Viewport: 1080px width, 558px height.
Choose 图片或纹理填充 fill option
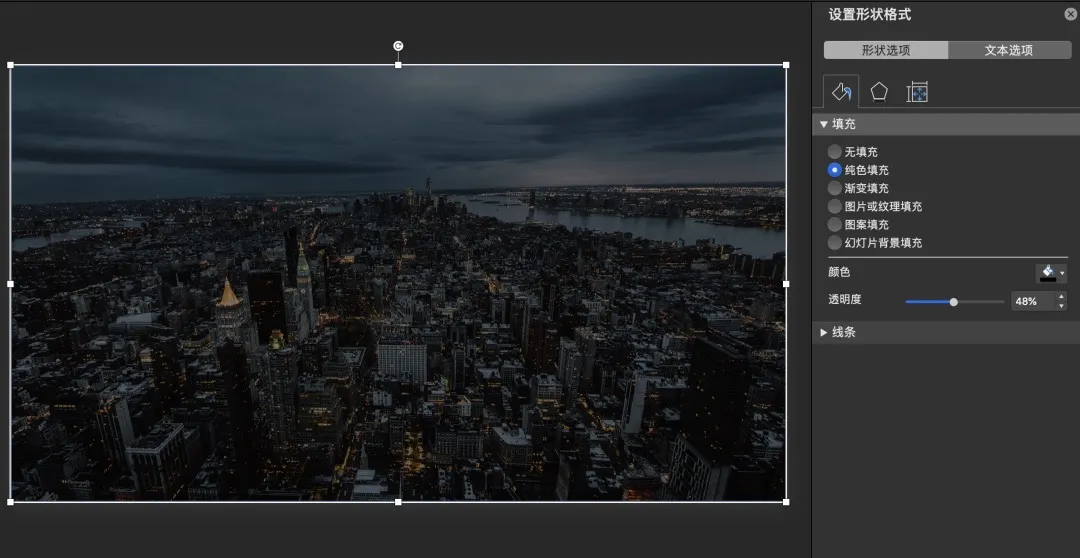(x=835, y=206)
